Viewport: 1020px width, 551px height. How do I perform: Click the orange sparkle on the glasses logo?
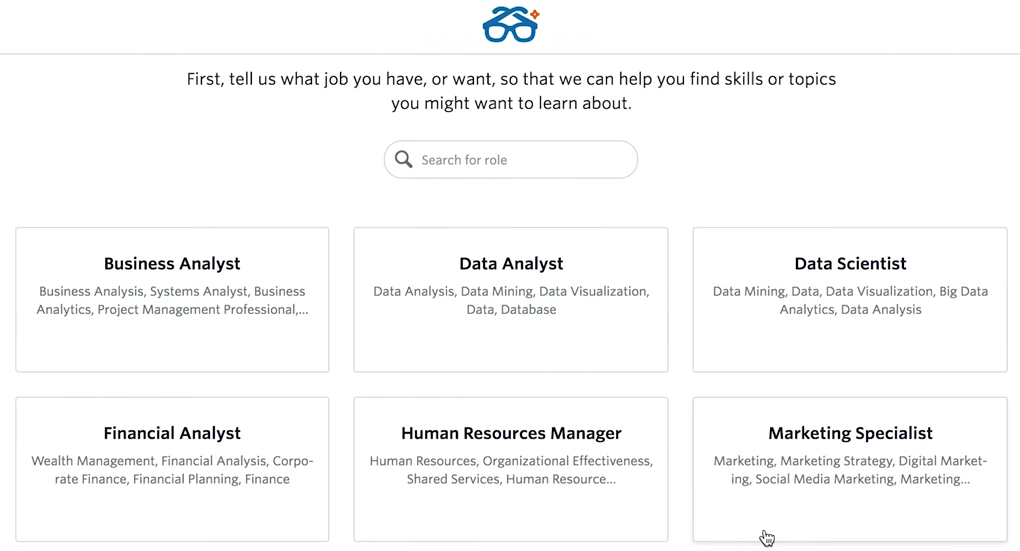(x=535, y=14)
